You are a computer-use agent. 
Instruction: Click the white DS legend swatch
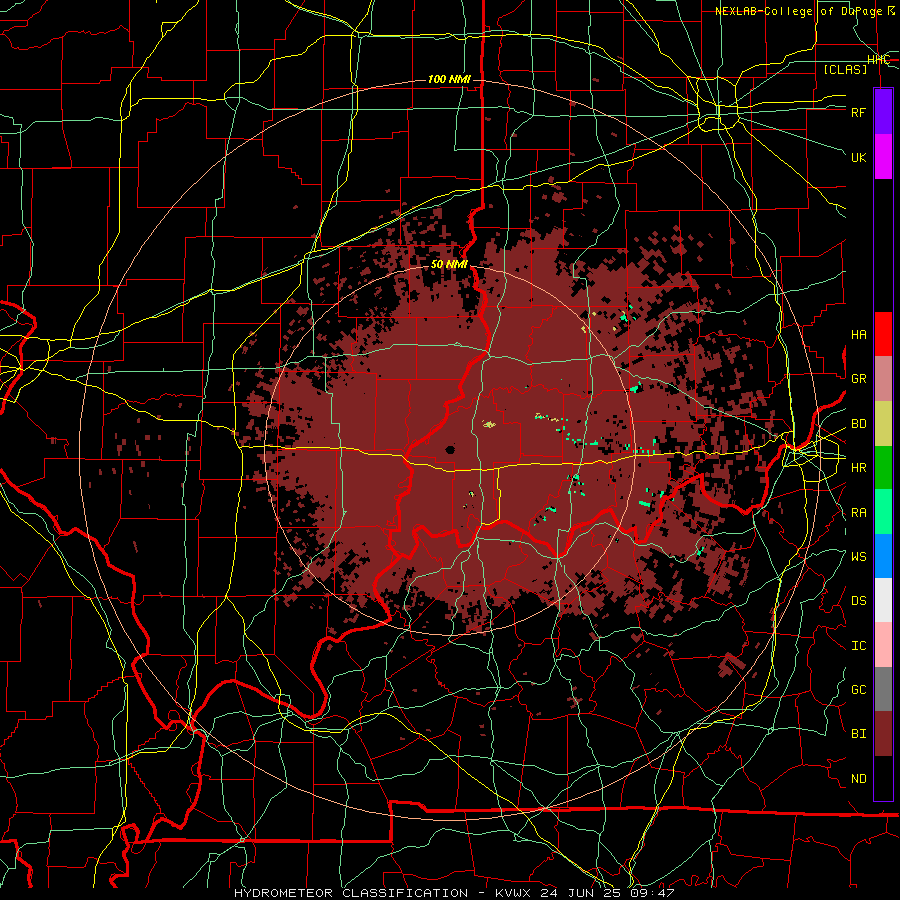click(x=883, y=600)
